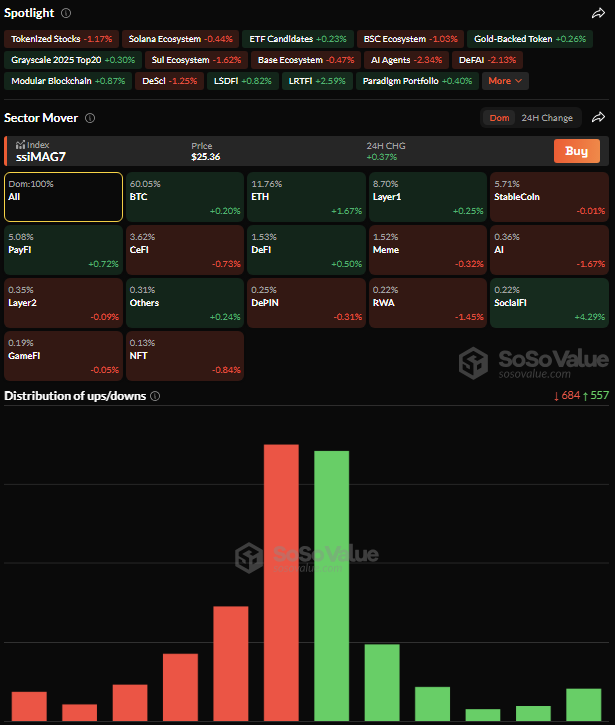
Task: Open the Sui Ecosystem spotlight tag
Action: (x=197, y=60)
